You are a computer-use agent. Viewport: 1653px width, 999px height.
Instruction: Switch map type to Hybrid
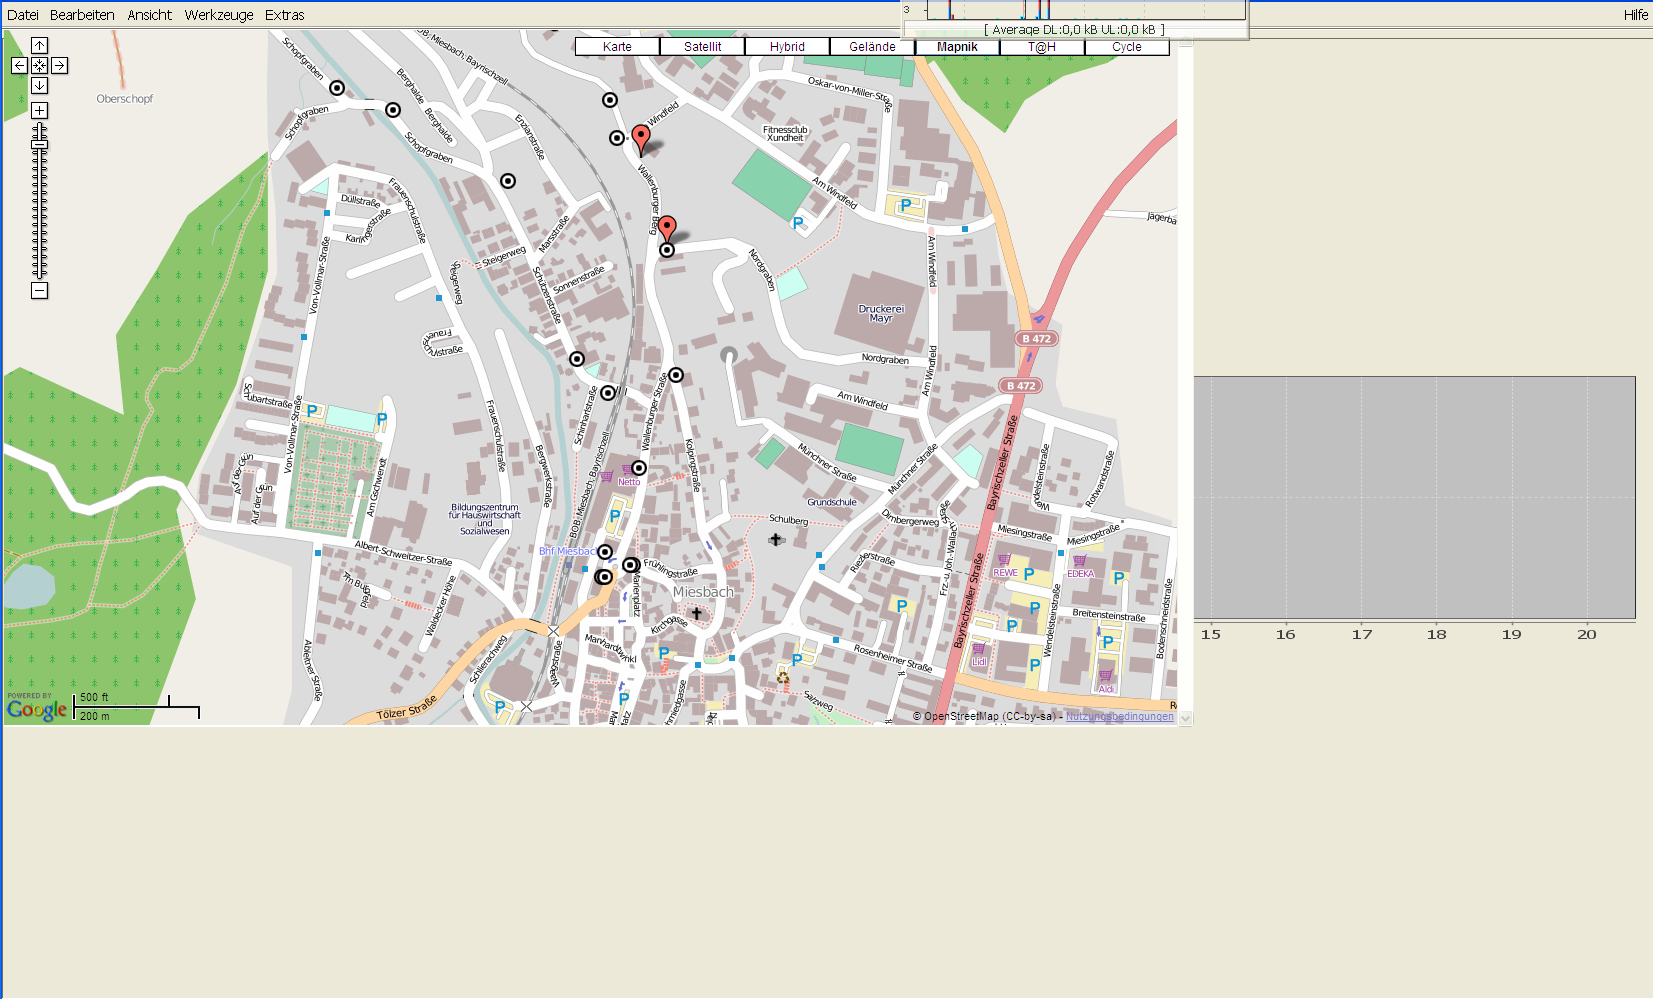click(x=787, y=47)
